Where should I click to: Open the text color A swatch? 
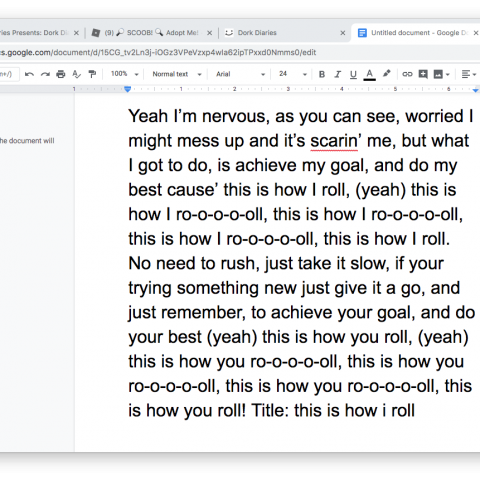[x=369, y=74]
